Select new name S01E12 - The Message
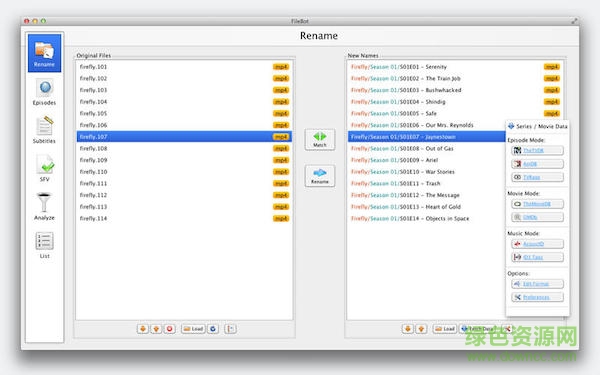 [x=427, y=195]
